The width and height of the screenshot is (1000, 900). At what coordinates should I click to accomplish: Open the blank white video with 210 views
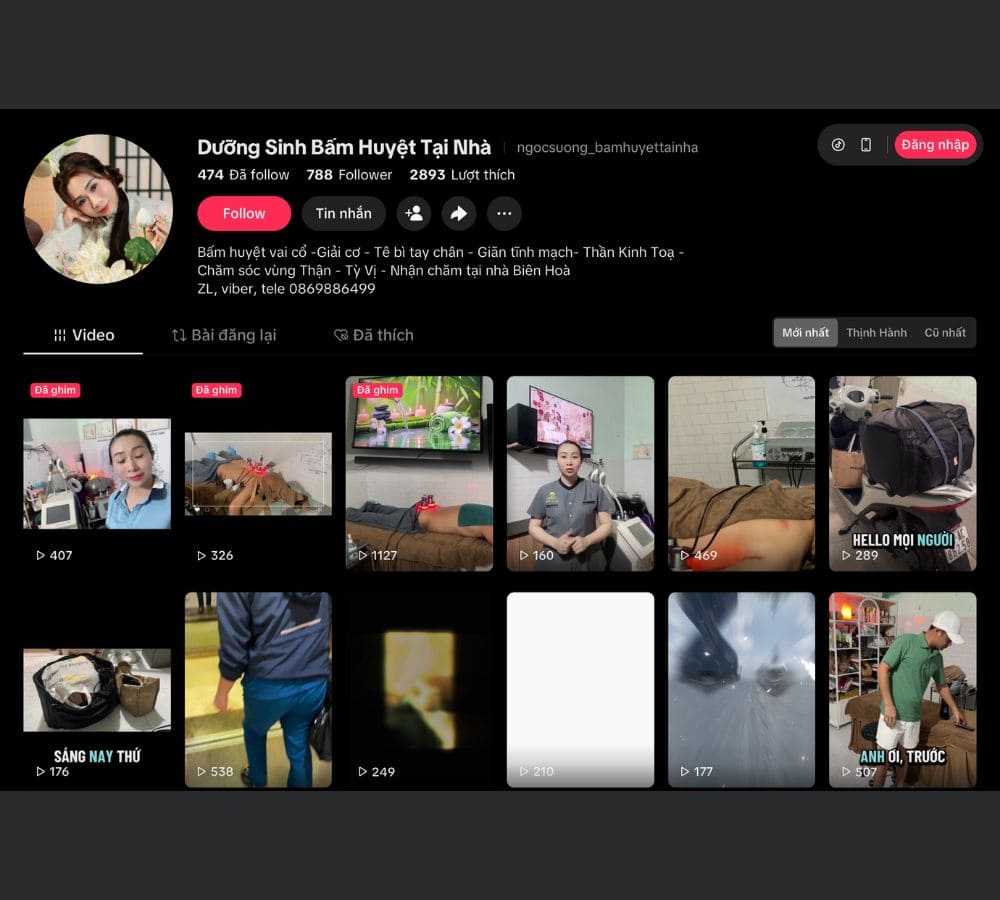[580, 690]
